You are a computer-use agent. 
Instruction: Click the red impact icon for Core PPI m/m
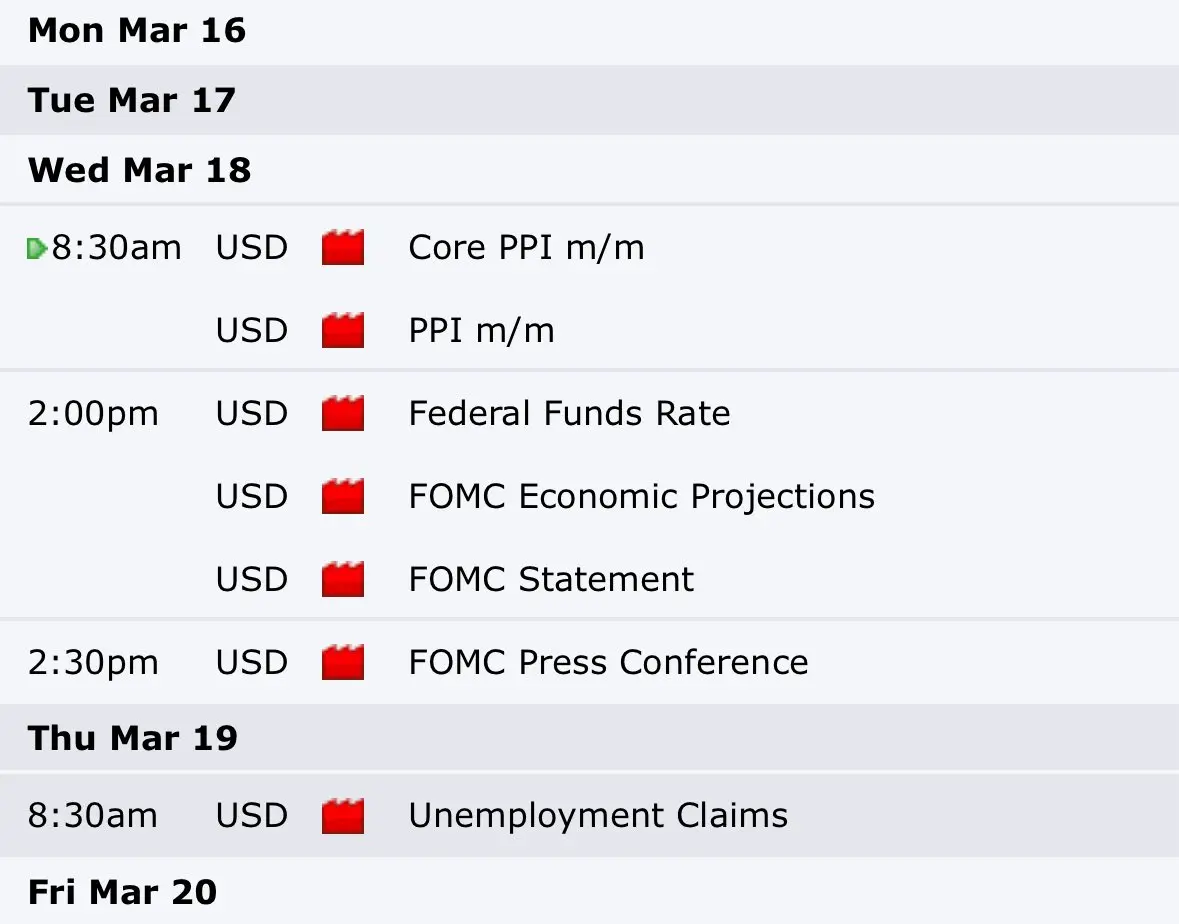pos(343,248)
